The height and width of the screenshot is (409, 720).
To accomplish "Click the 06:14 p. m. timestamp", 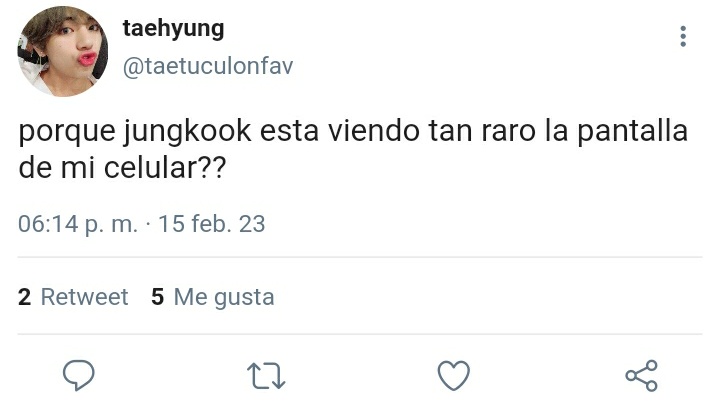I will pyautogui.click(x=78, y=224).
